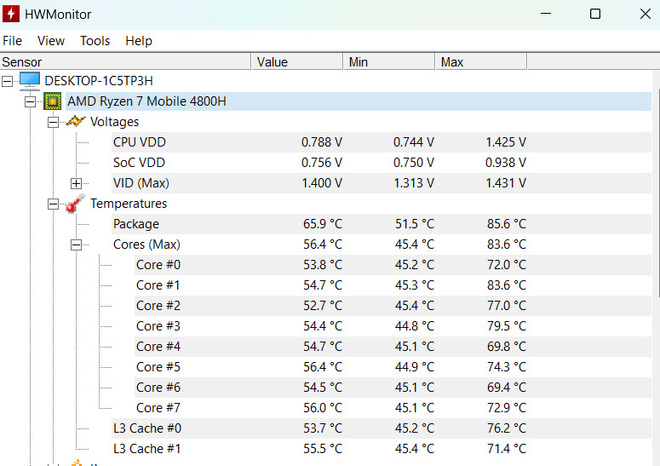This screenshot has height=466, width=660.
Task: Click the Core #6 max 69.4 °C
Action: coord(506,387)
